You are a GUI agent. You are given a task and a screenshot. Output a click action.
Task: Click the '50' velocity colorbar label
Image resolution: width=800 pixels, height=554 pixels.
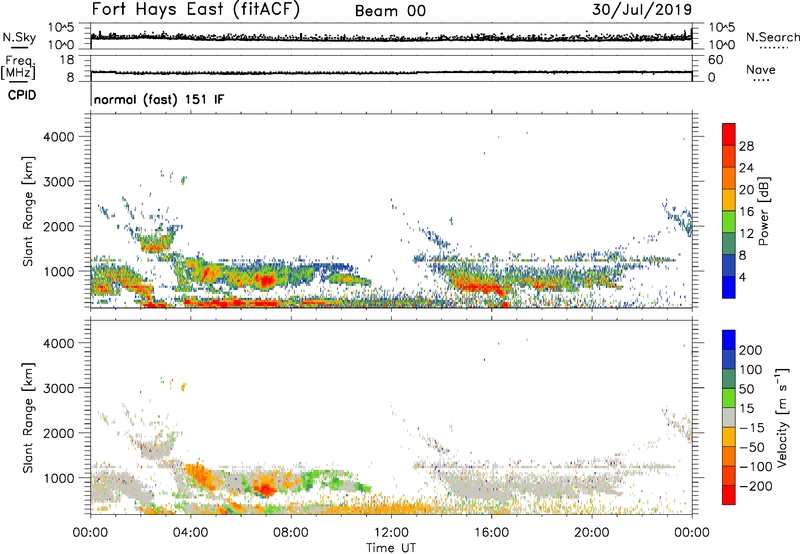click(746, 389)
